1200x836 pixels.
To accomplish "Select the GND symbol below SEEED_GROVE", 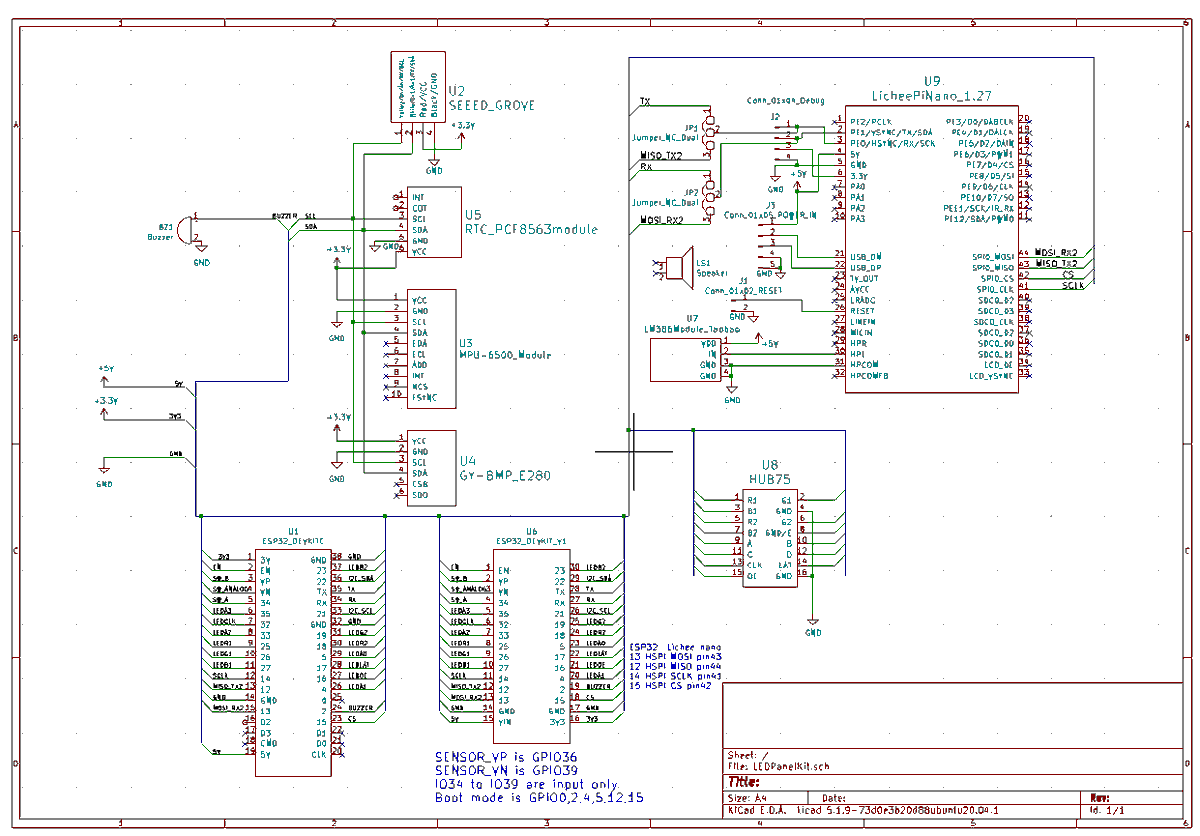I will click(x=434, y=164).
